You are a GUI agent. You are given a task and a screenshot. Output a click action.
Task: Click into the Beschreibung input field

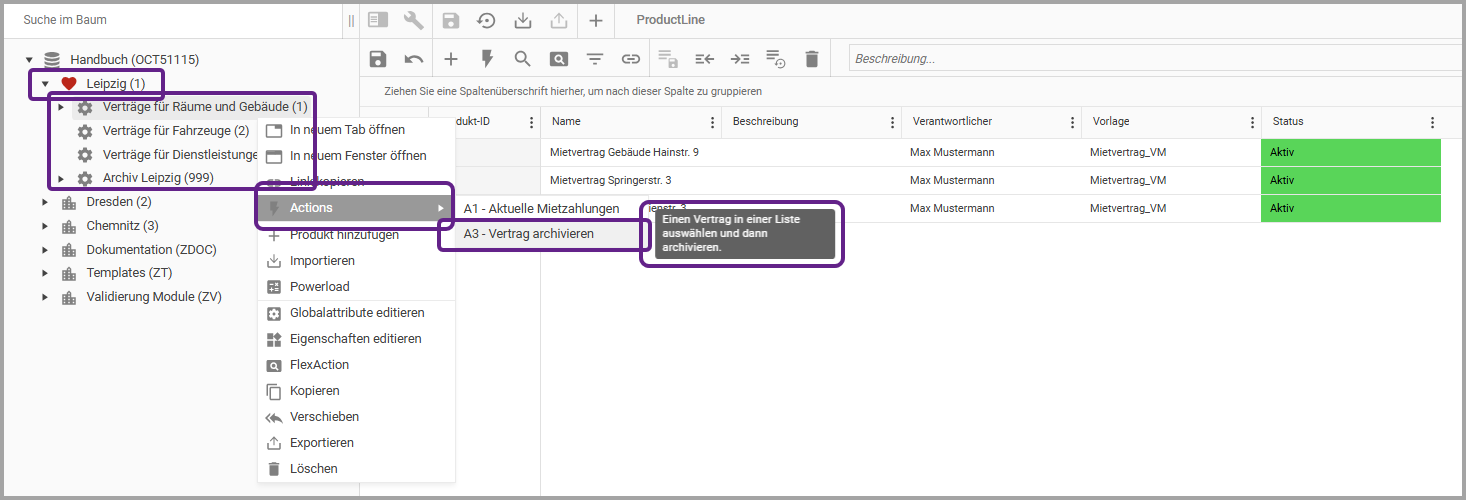coord(1150,59)
